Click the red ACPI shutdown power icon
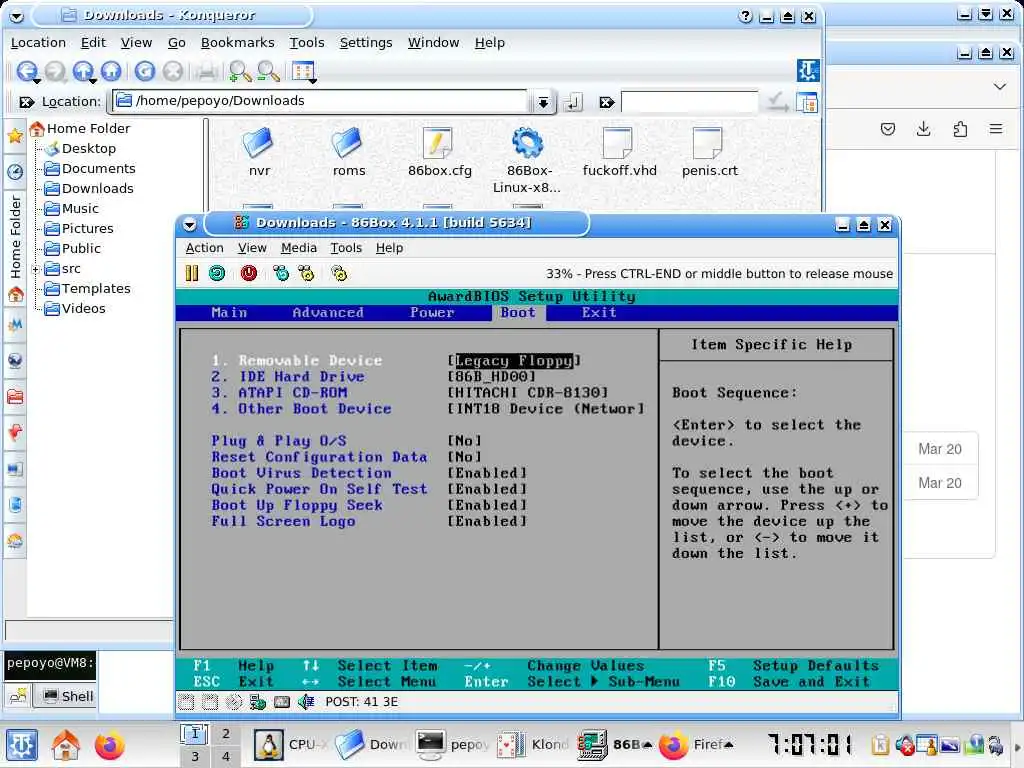Image resolution: width=1024 pixels, height=768 pixels. coord(249,273)
